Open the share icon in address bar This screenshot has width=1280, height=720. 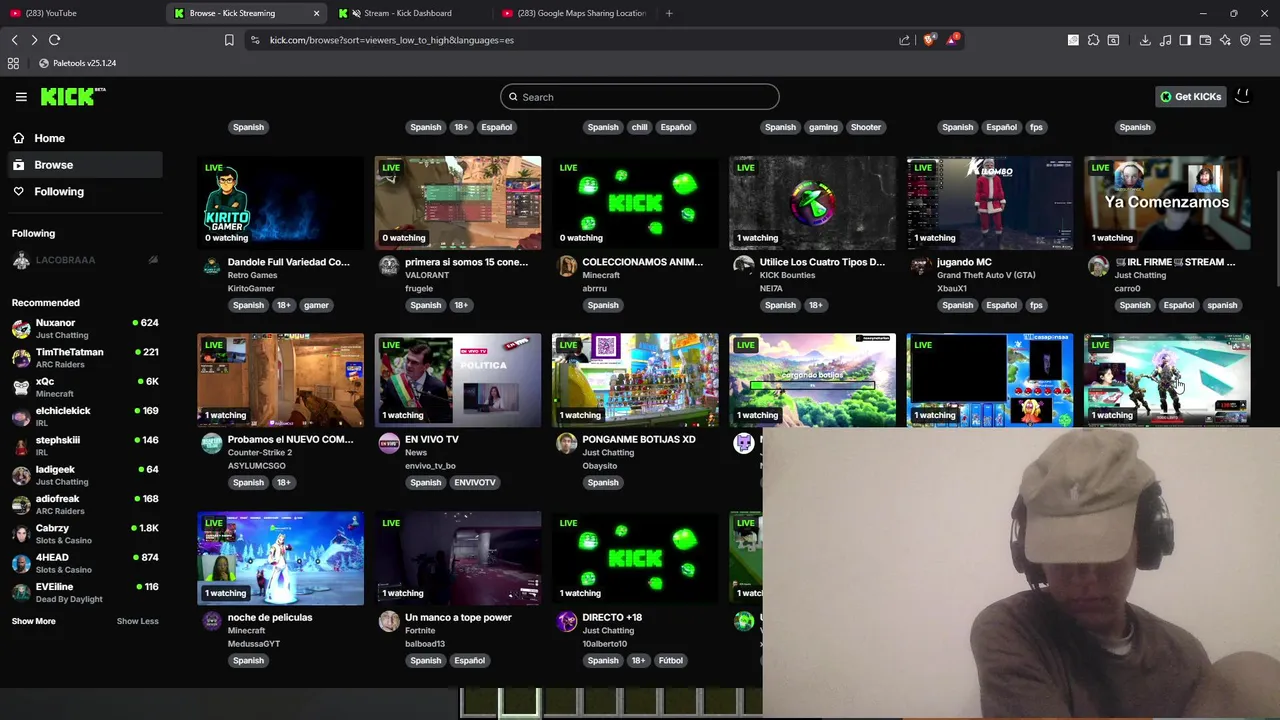point(905,40)
